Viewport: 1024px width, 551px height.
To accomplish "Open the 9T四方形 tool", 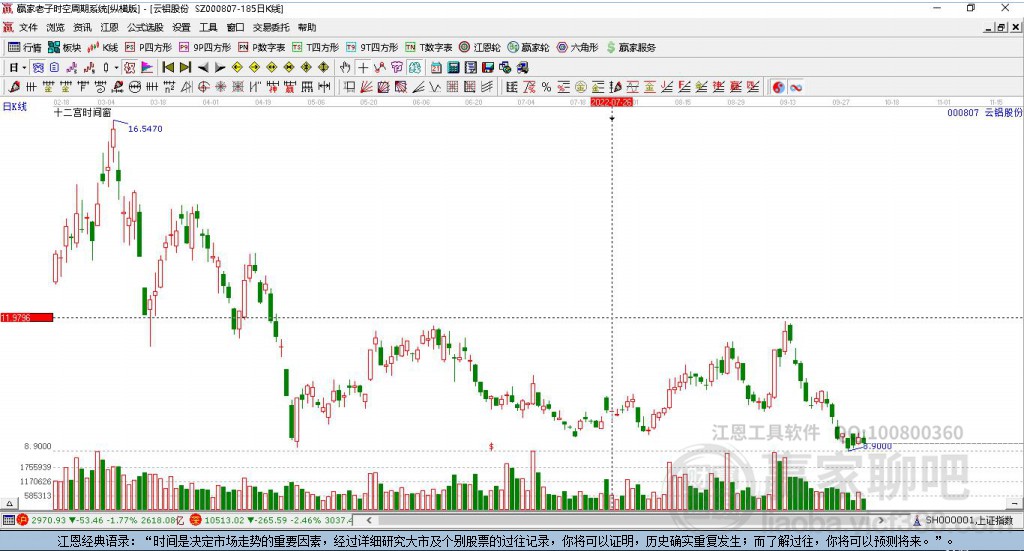I will click(x=372, y=48).
